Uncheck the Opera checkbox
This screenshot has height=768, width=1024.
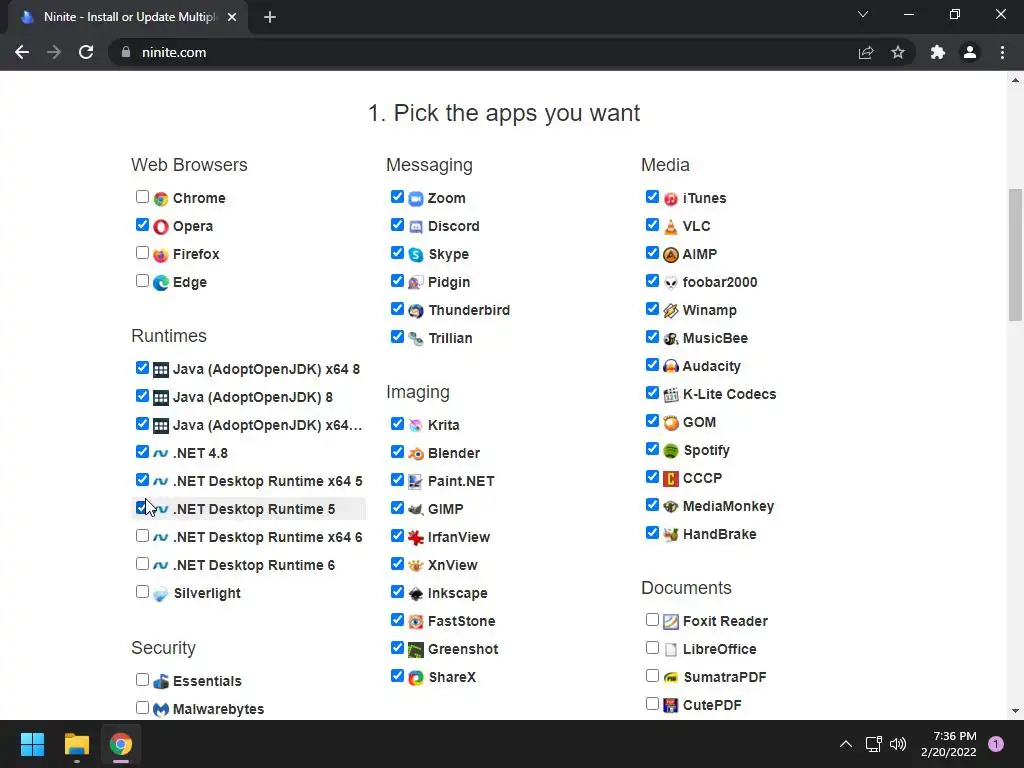pyautogui.click(x=142, y=225)
